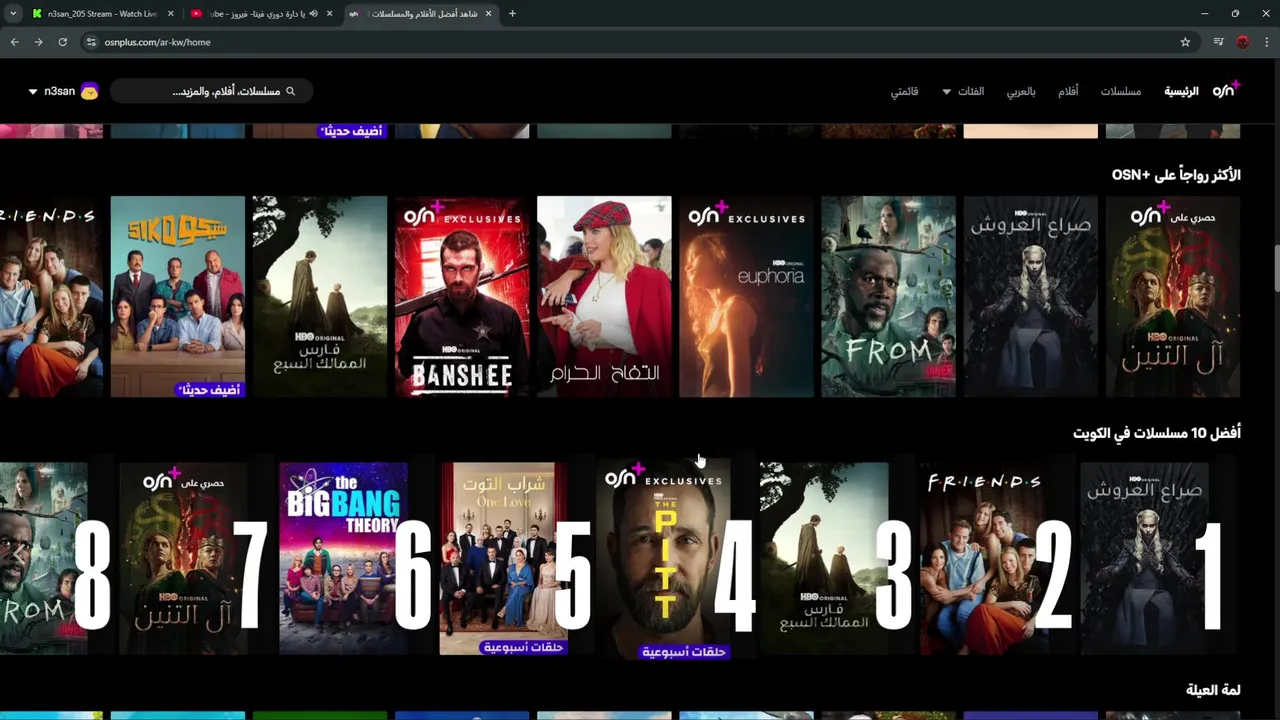Open the tab search dropdown arrow
The height and width of the screenshot is (720, 1280).
tap(12, 13)
